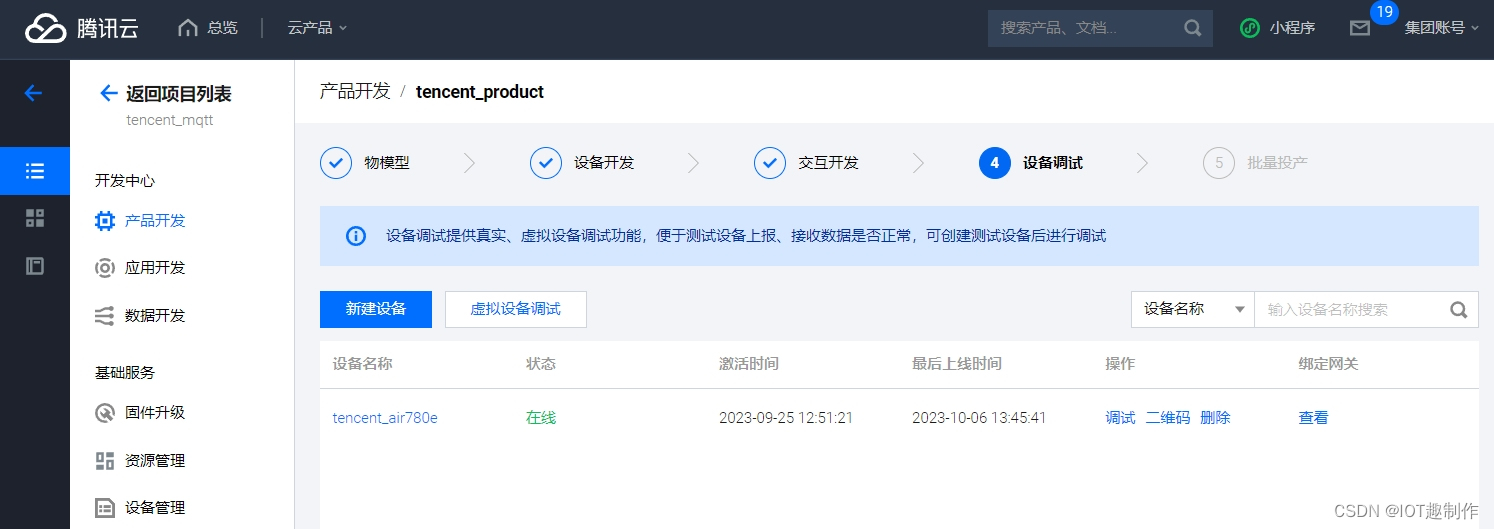The height and width of the screenshot is (529, 1494).
Task: Click the 产品开发 breadcrumb link
Action: [355, 92]
